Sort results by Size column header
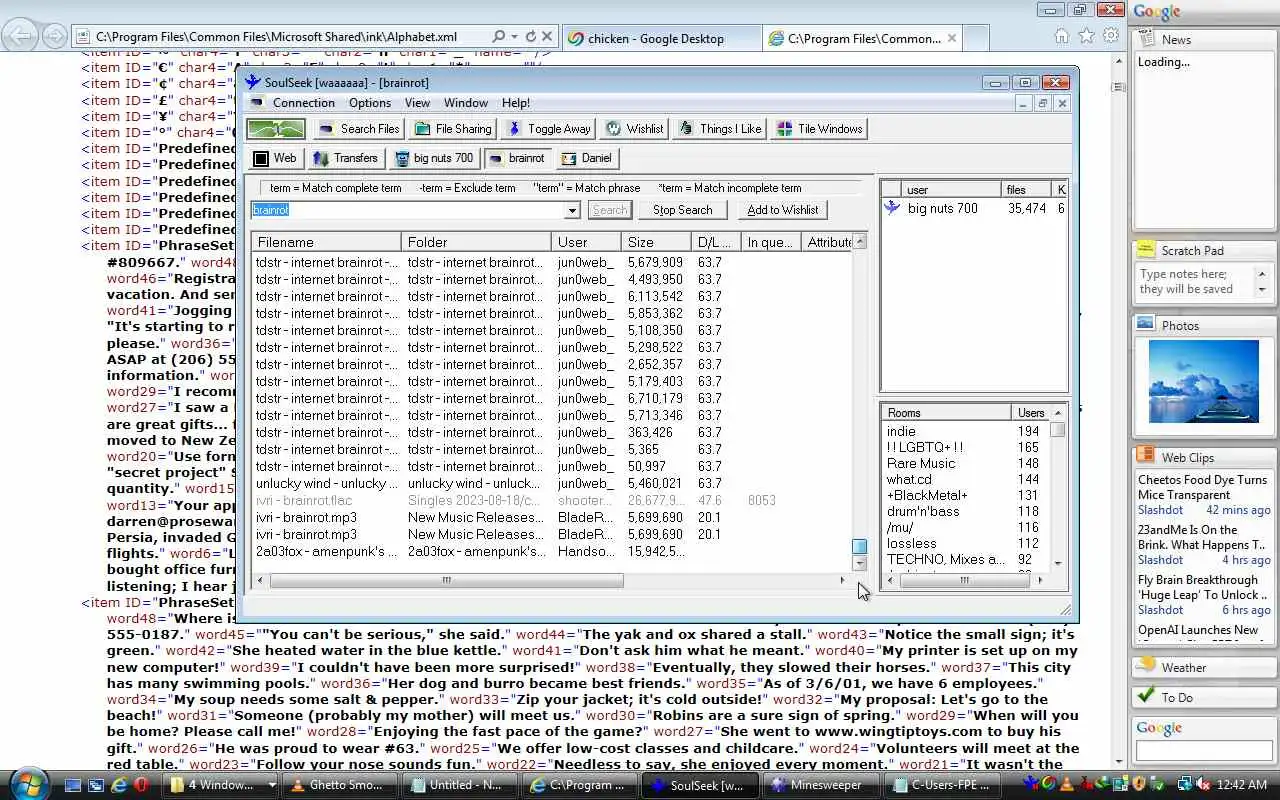 pos(656,242)
